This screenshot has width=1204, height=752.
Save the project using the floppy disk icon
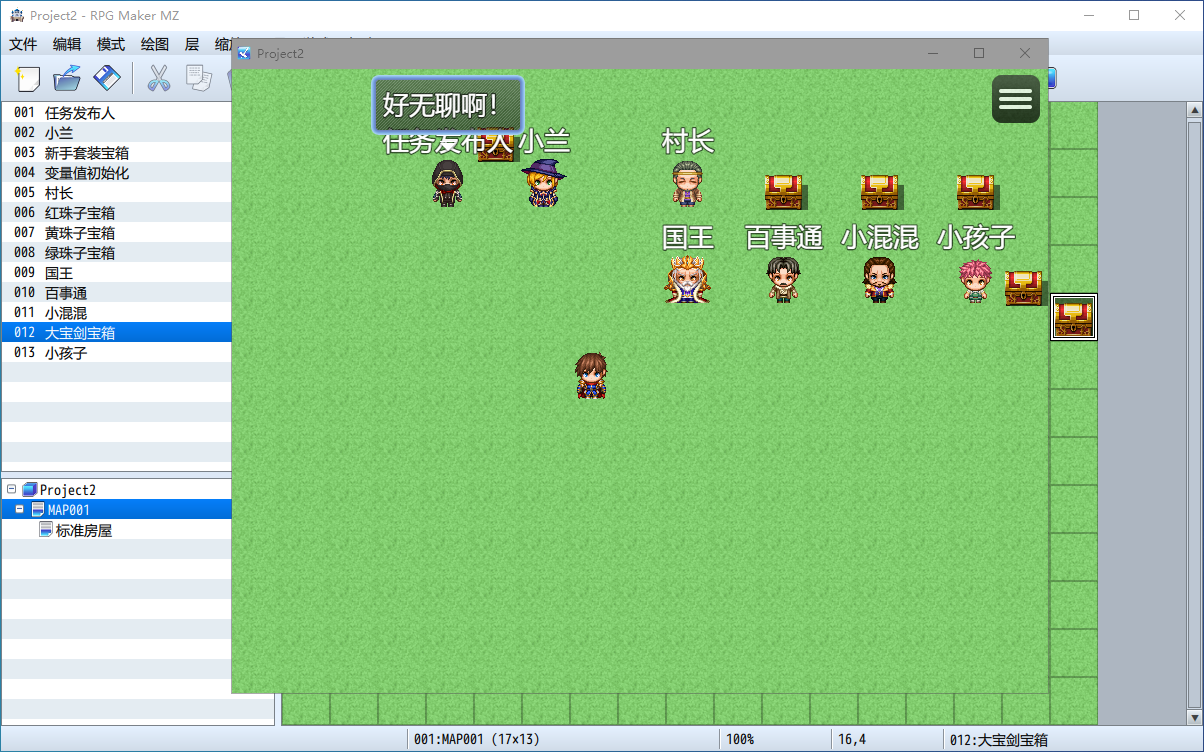click(x=107, y=78)
